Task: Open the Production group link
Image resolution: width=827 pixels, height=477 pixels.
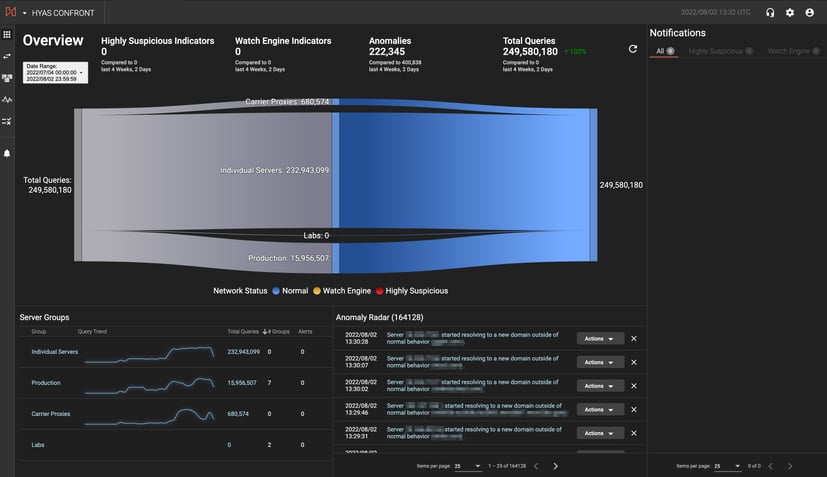Action: 46,383
